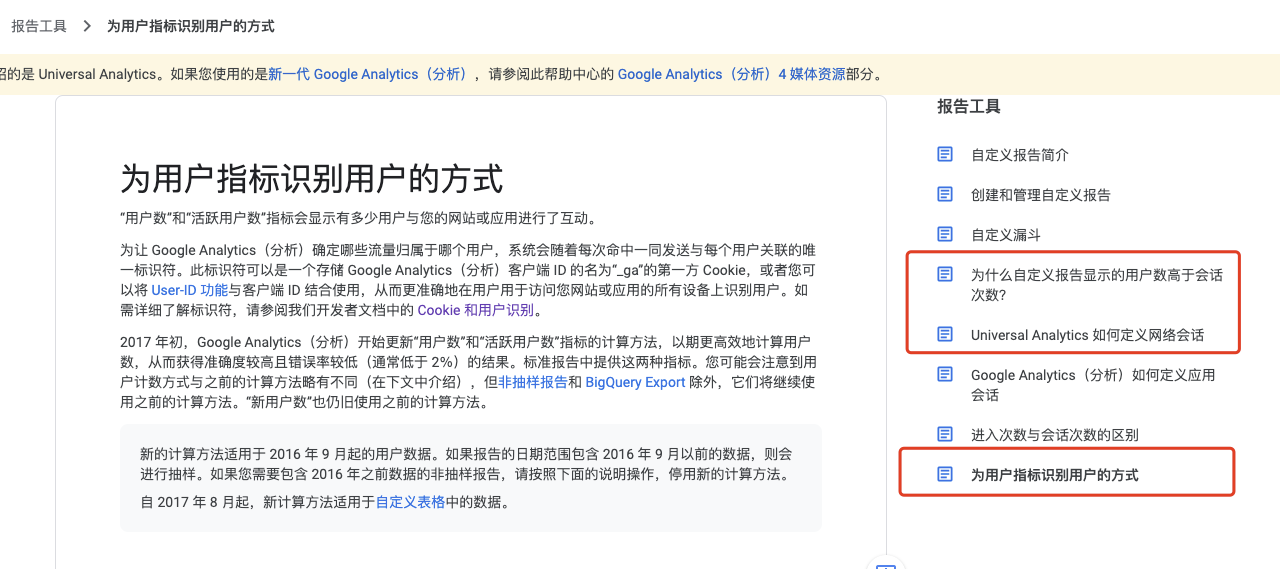
Task: Click breadcrumb text 为用户指标识别用户的方式
Action: coord(191,26)
